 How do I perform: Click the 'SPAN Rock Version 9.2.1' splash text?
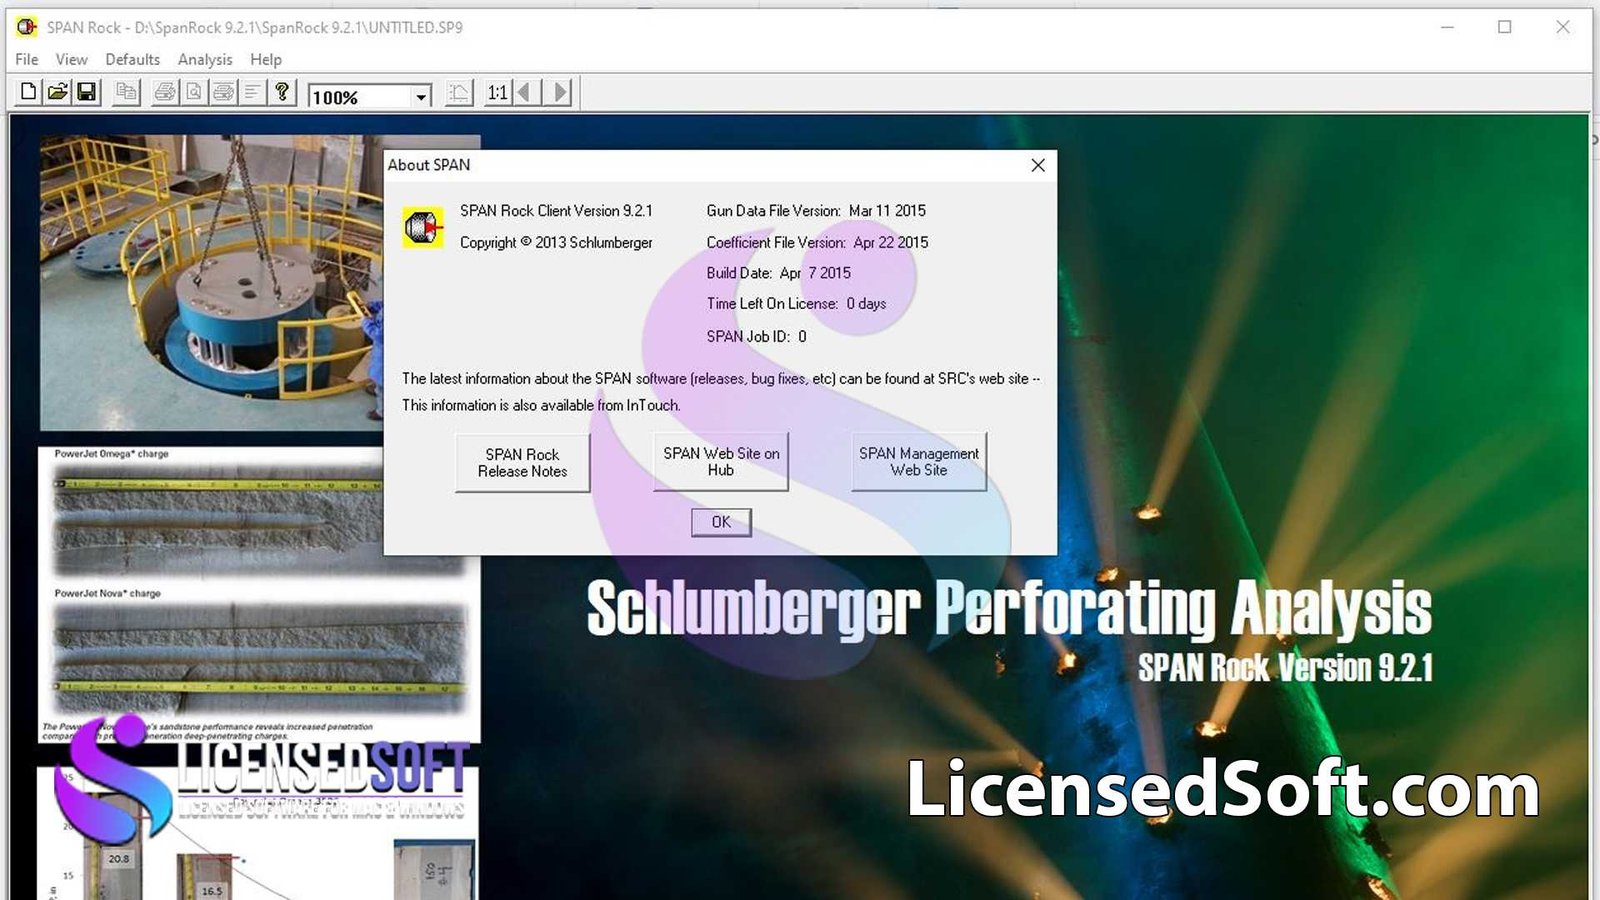coord(1286,668)
